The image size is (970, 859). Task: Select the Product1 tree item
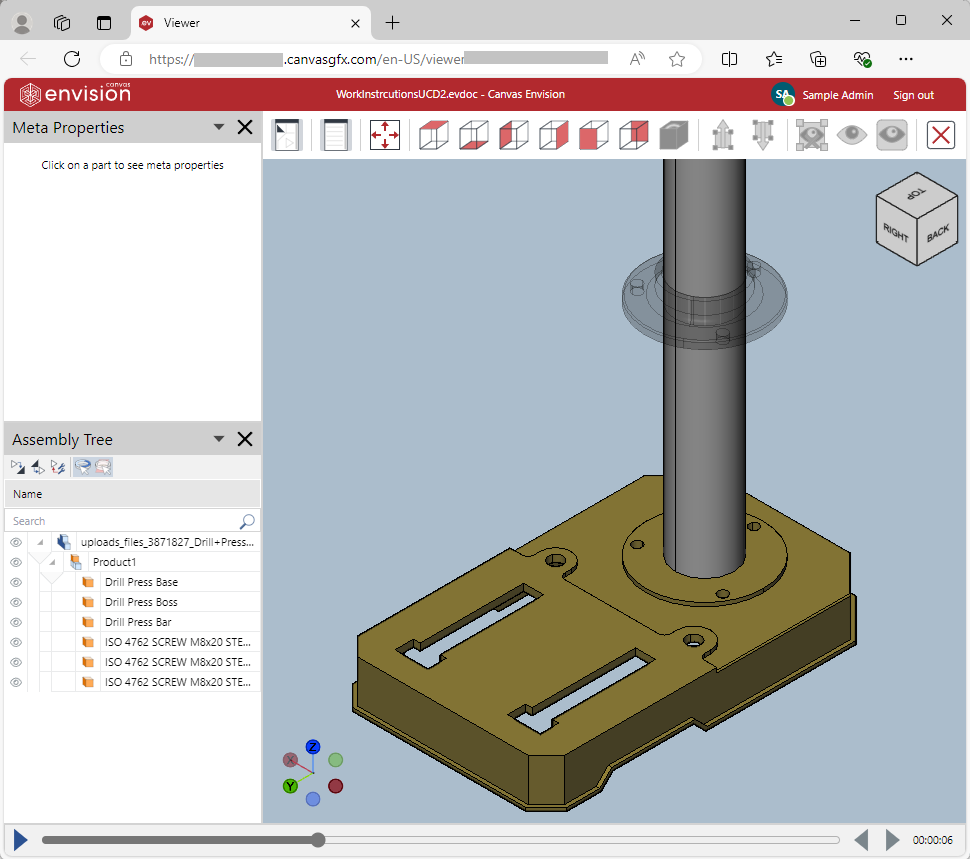pos(114,562)
